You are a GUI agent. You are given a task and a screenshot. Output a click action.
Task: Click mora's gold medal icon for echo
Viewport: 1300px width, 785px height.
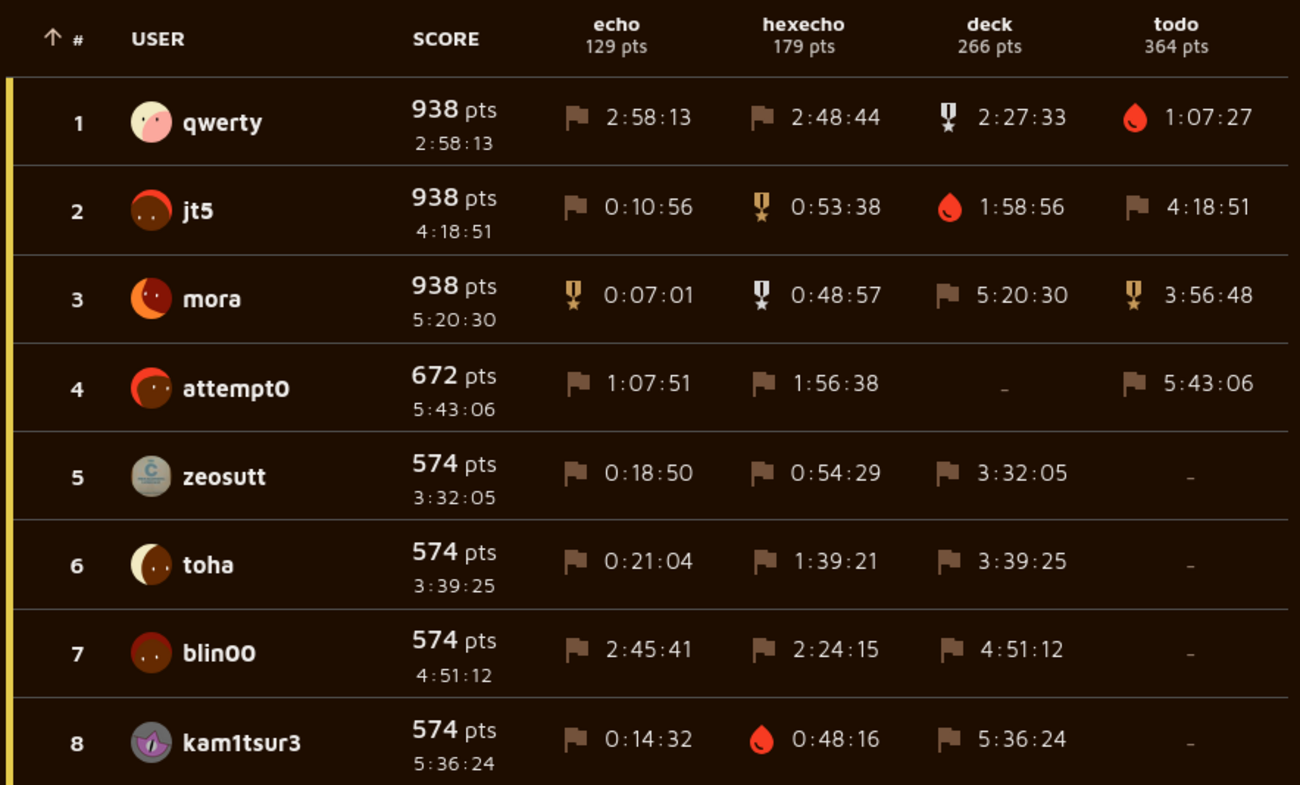tap(573, 295)
